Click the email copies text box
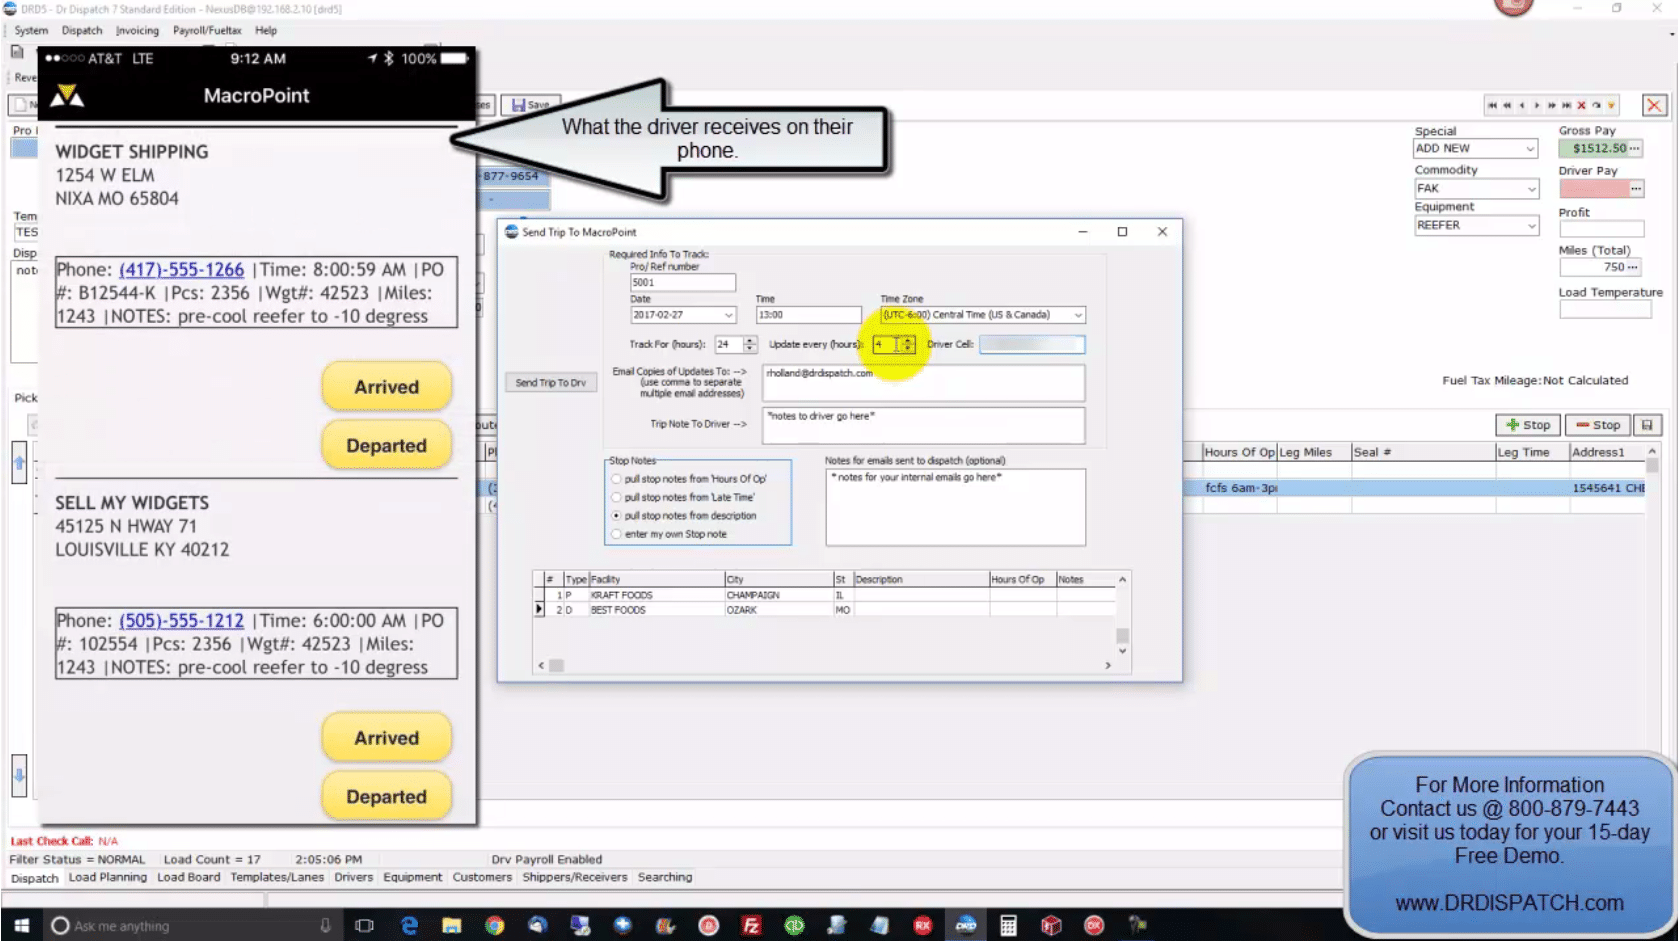This screenshot has height=941, width=1678. coord(923,383)
